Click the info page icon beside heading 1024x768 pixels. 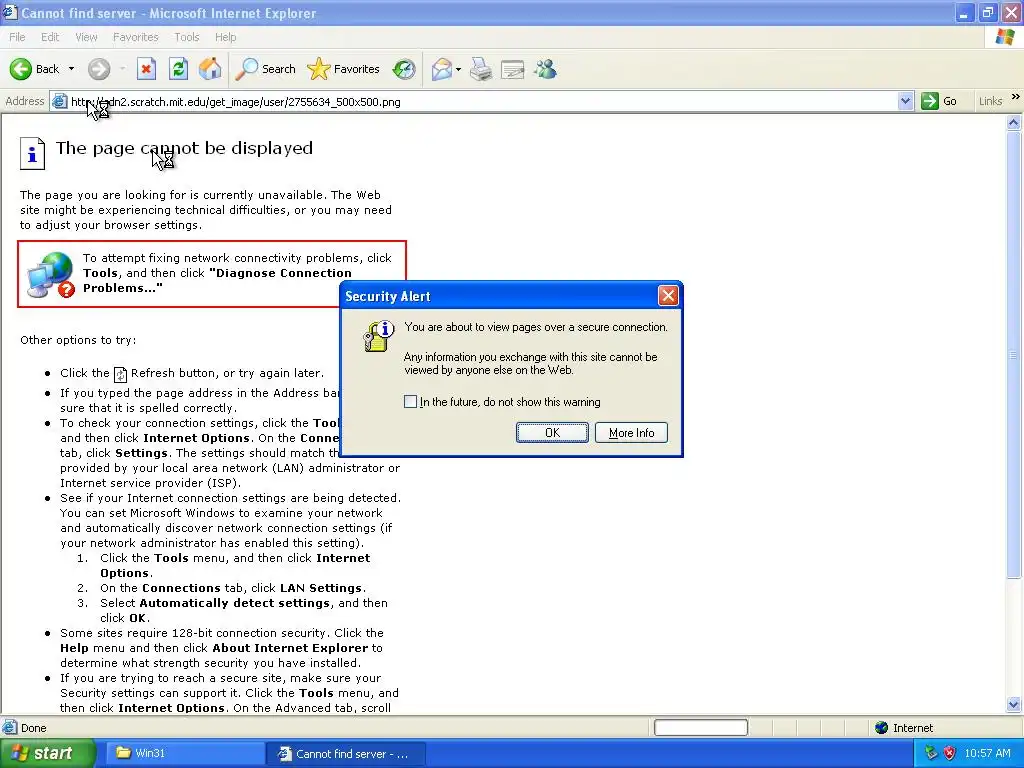[32, 153]
